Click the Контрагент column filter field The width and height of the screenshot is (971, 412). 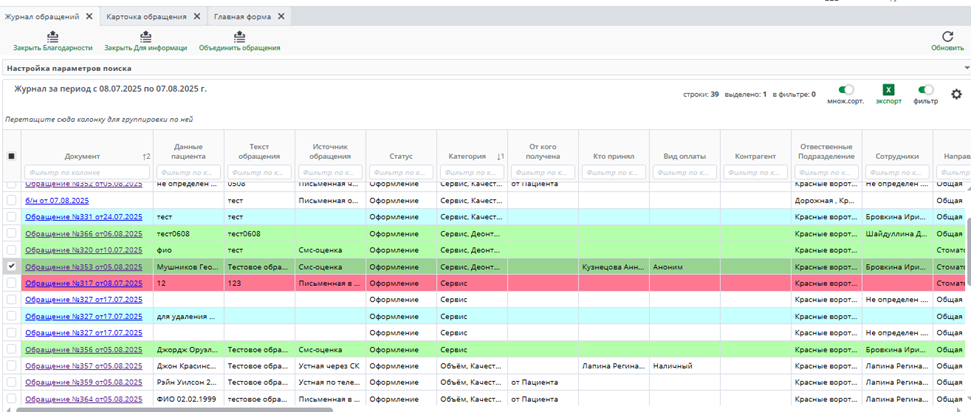click(755, 172)
